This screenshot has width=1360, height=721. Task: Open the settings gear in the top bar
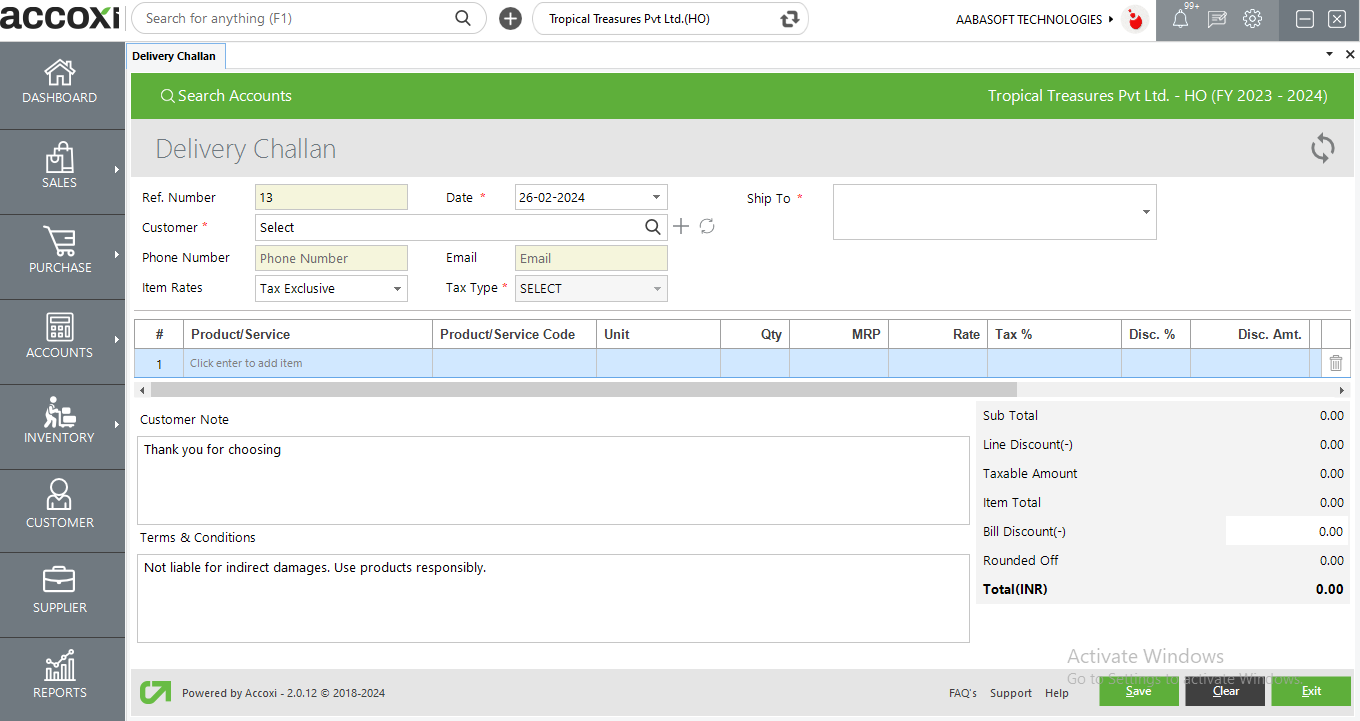coord(1252,19)
